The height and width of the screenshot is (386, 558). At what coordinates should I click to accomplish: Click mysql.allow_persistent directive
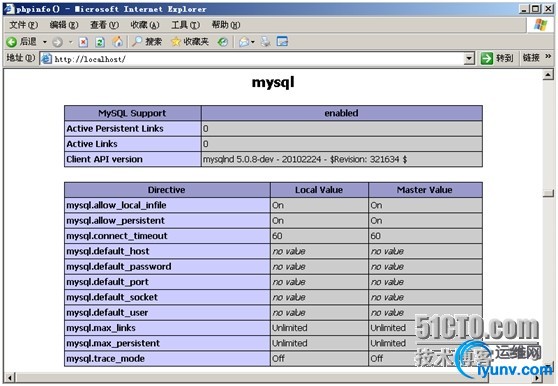[x=116, y=221]
